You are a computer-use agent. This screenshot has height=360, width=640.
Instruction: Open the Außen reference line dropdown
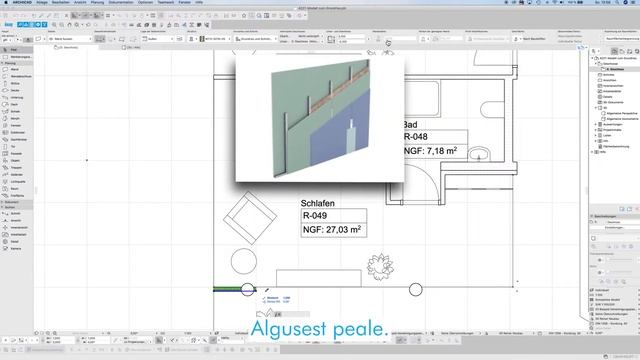pos(158,39)
